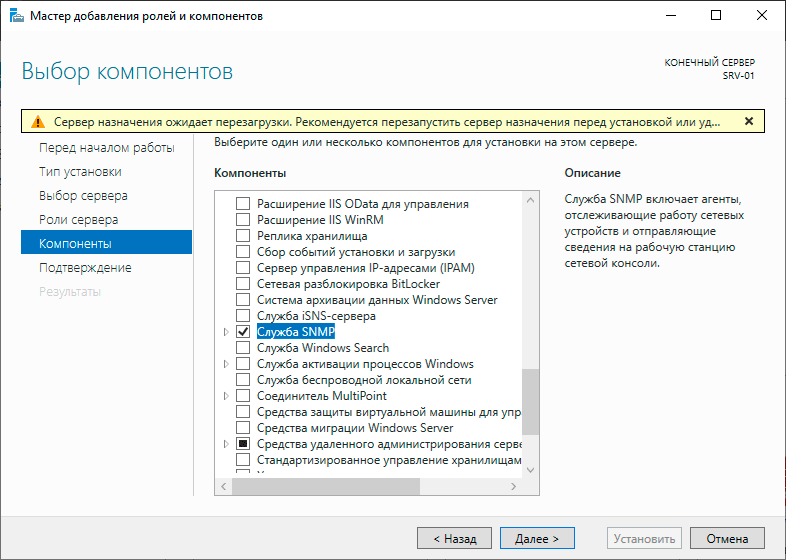Open the Подтверждение wizard step
This screenshot has height=560, width=786.
[85, 267]
